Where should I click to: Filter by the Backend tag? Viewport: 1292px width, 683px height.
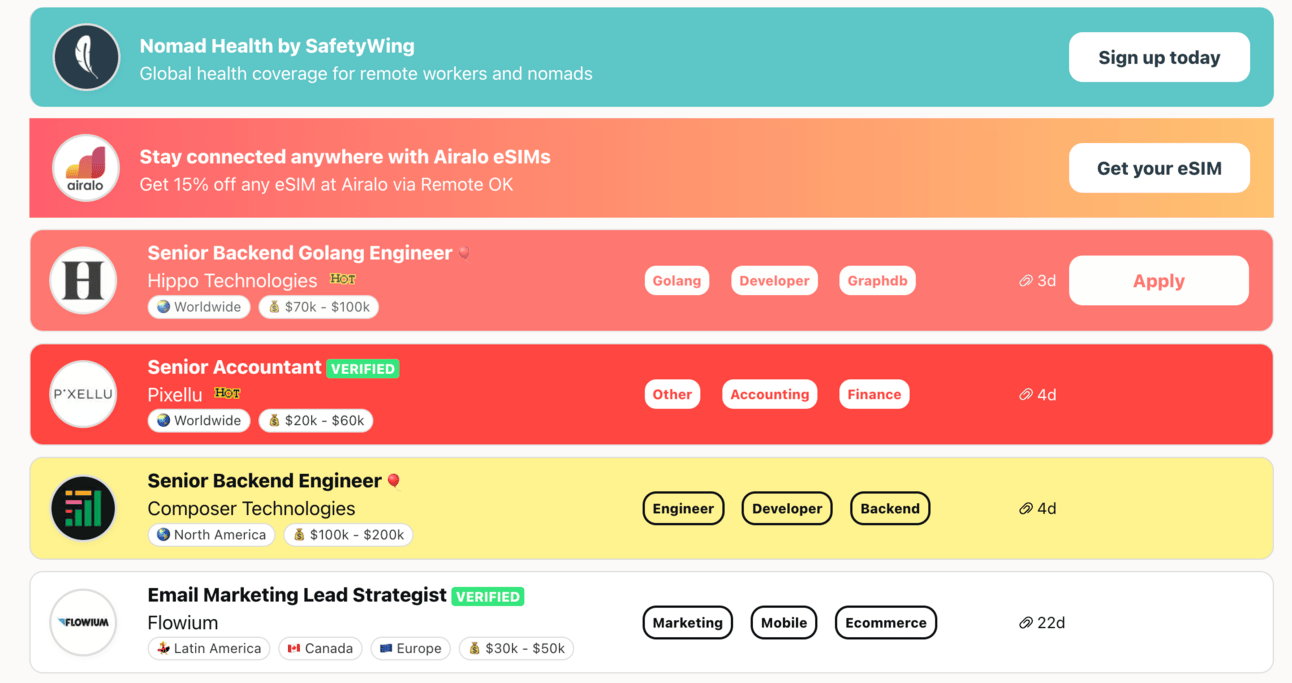pyautogui.click(x=890, y=508)
